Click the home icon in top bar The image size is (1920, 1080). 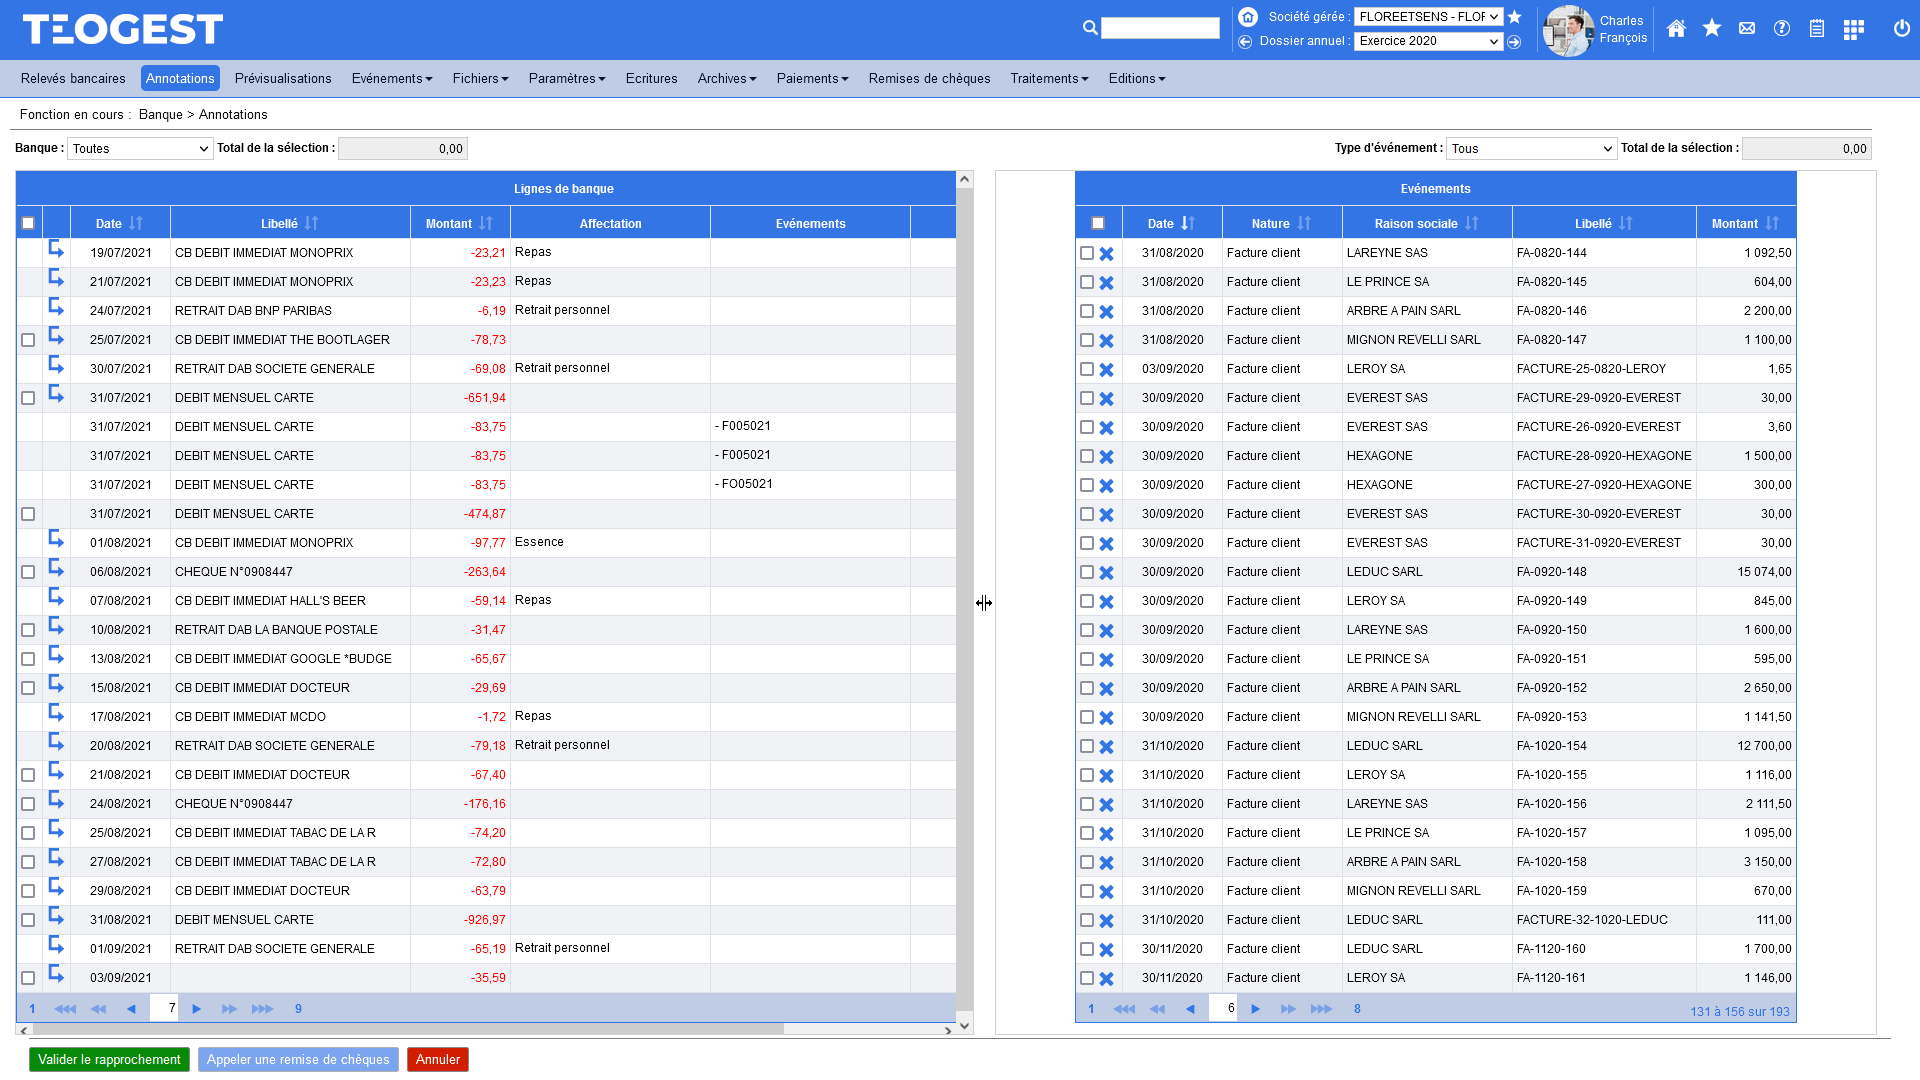1676,29
